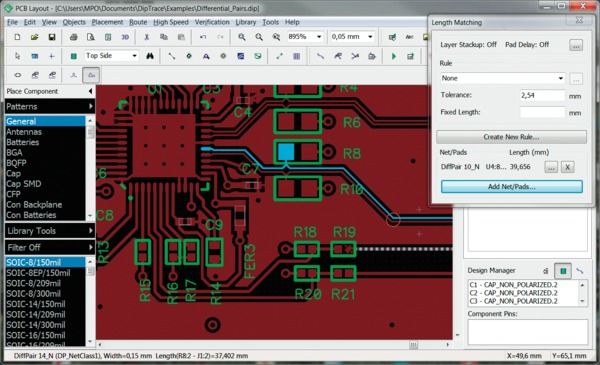Viewport: 600px width, 365px height.
Task: Click Create New Rule button
Action: point(511,137)
